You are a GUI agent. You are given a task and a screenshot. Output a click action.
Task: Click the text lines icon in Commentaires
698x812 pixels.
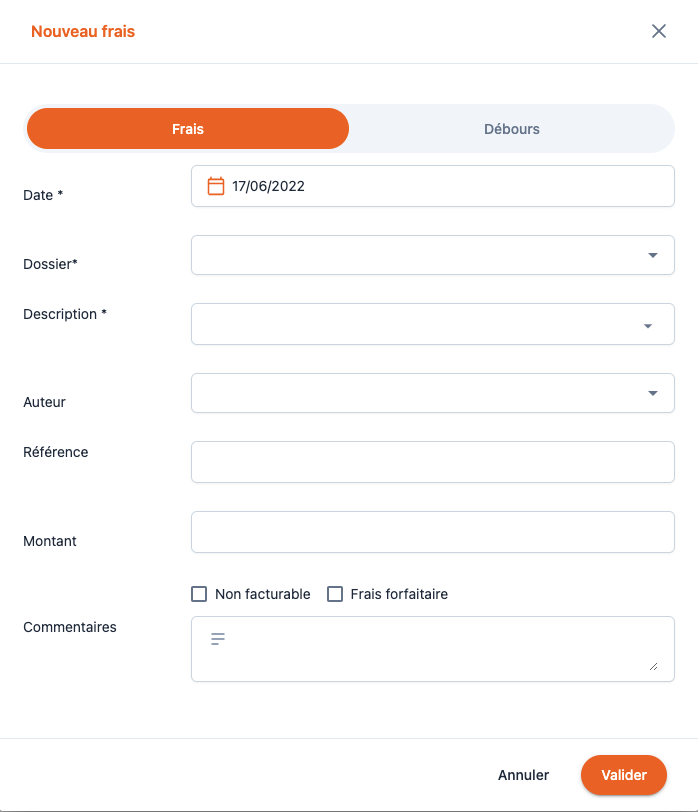tap(218, 638)
